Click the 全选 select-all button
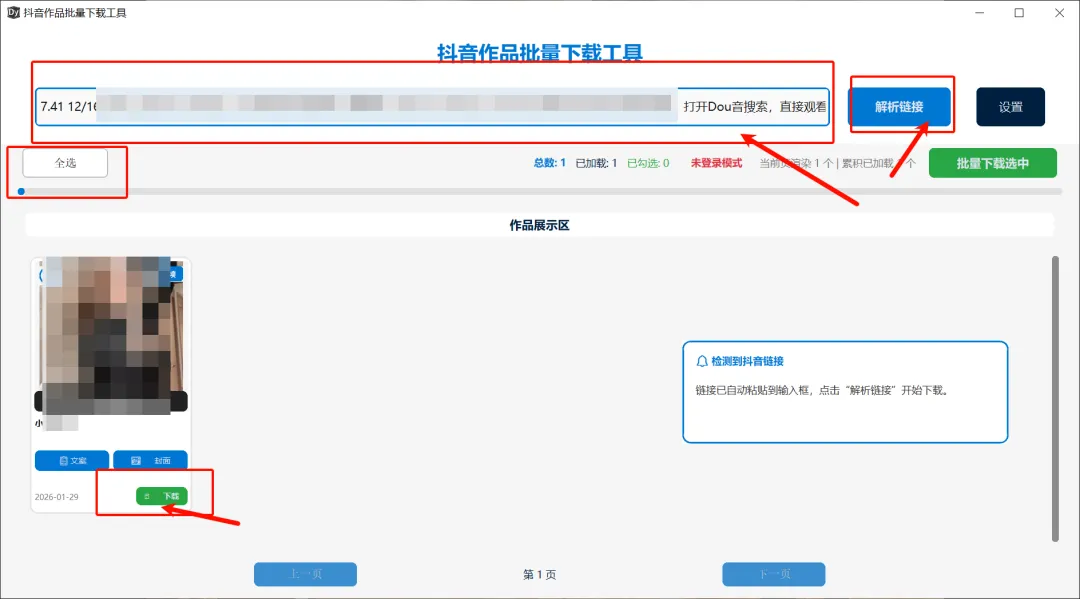 (x=65, y=163)
